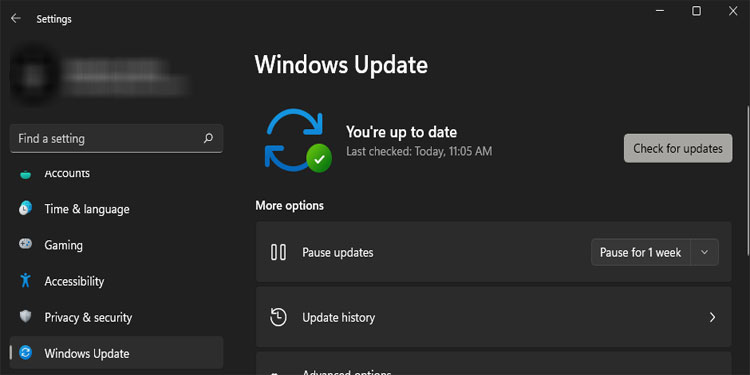Viewport: 750px width, 375px height.
Task: Open Accounts settings in the sidebar
Action: [116, 174]
